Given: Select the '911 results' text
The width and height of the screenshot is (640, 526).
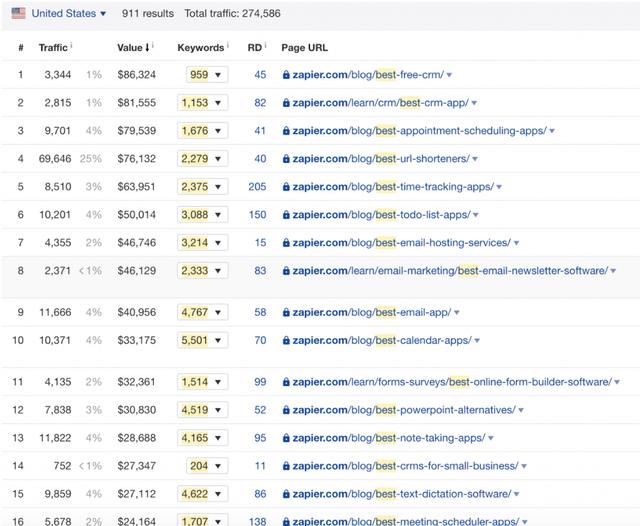Looking at the screenshot, I should (148, 13).
